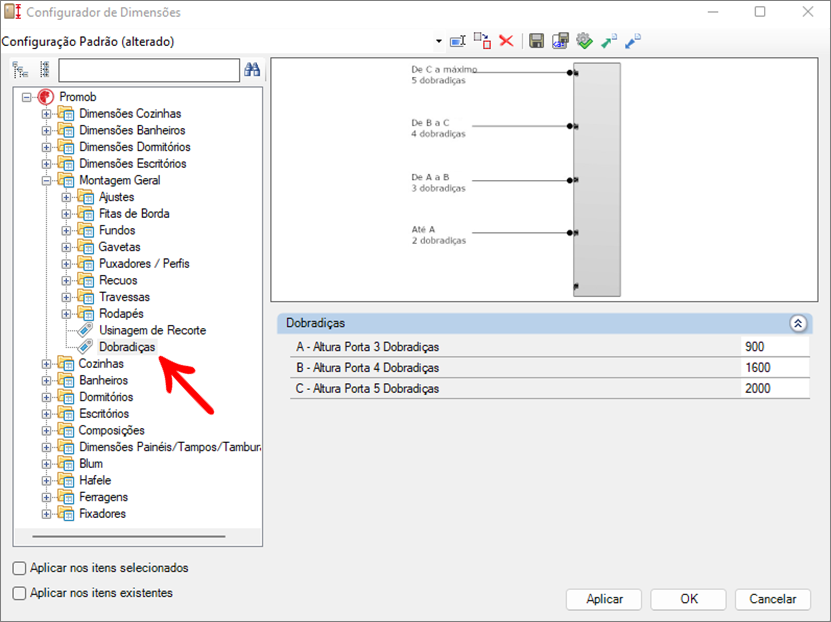Screen dimensions: 831x622
Task: Expand the Dimensões Banheiros node
Action: coord(47,131)
